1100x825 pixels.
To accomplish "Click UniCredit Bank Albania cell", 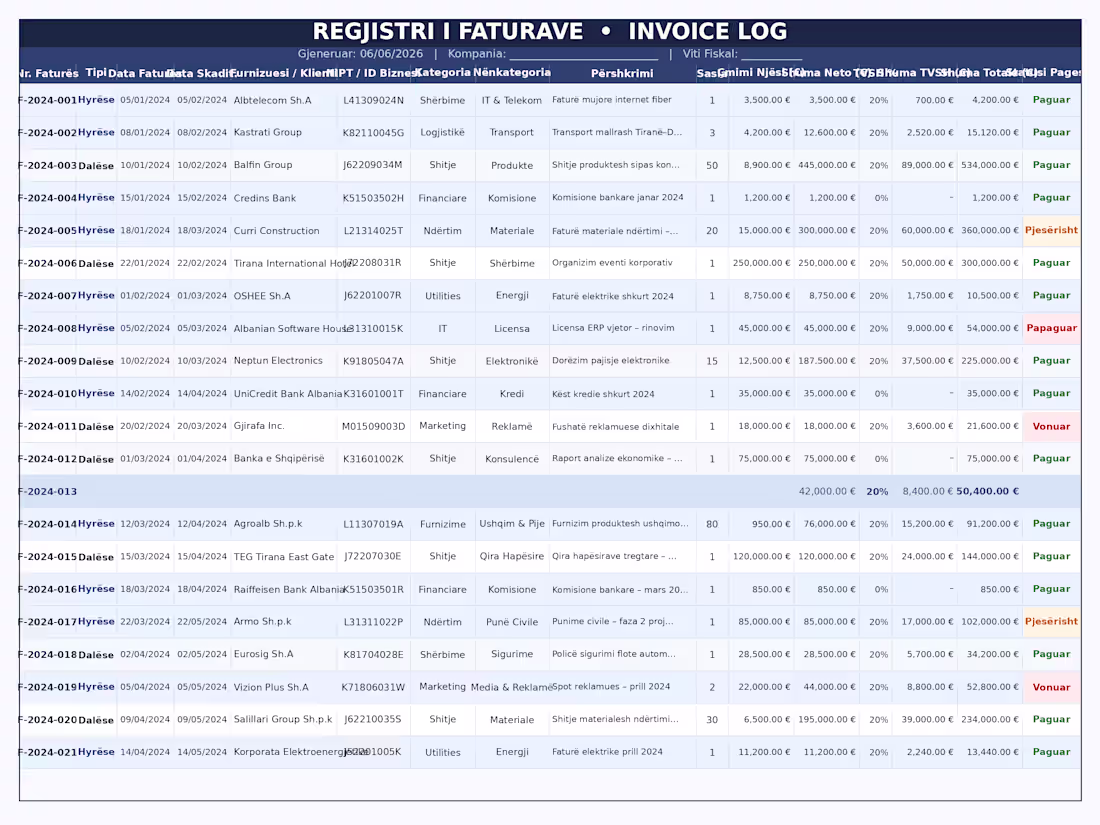I will point(288,394).
